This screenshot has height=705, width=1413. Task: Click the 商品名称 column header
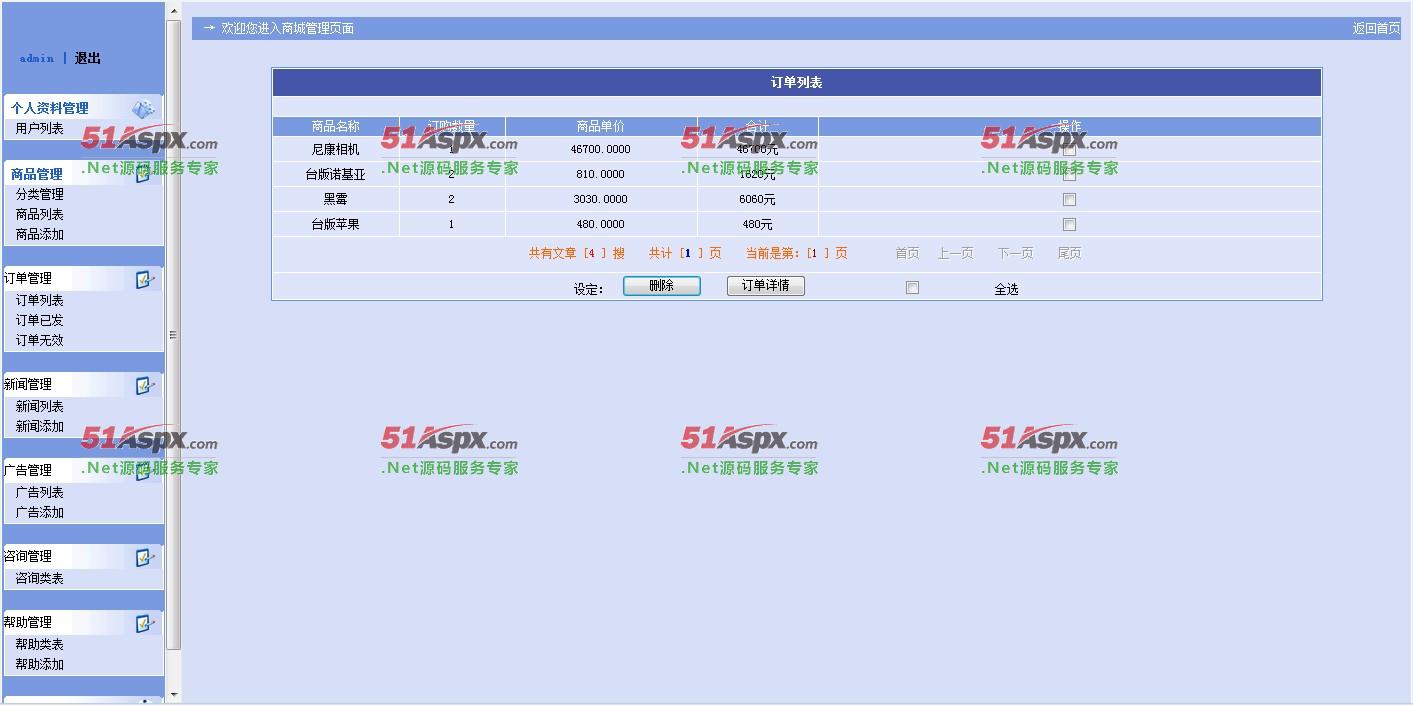pyautogui.click(x=336, y=126)
